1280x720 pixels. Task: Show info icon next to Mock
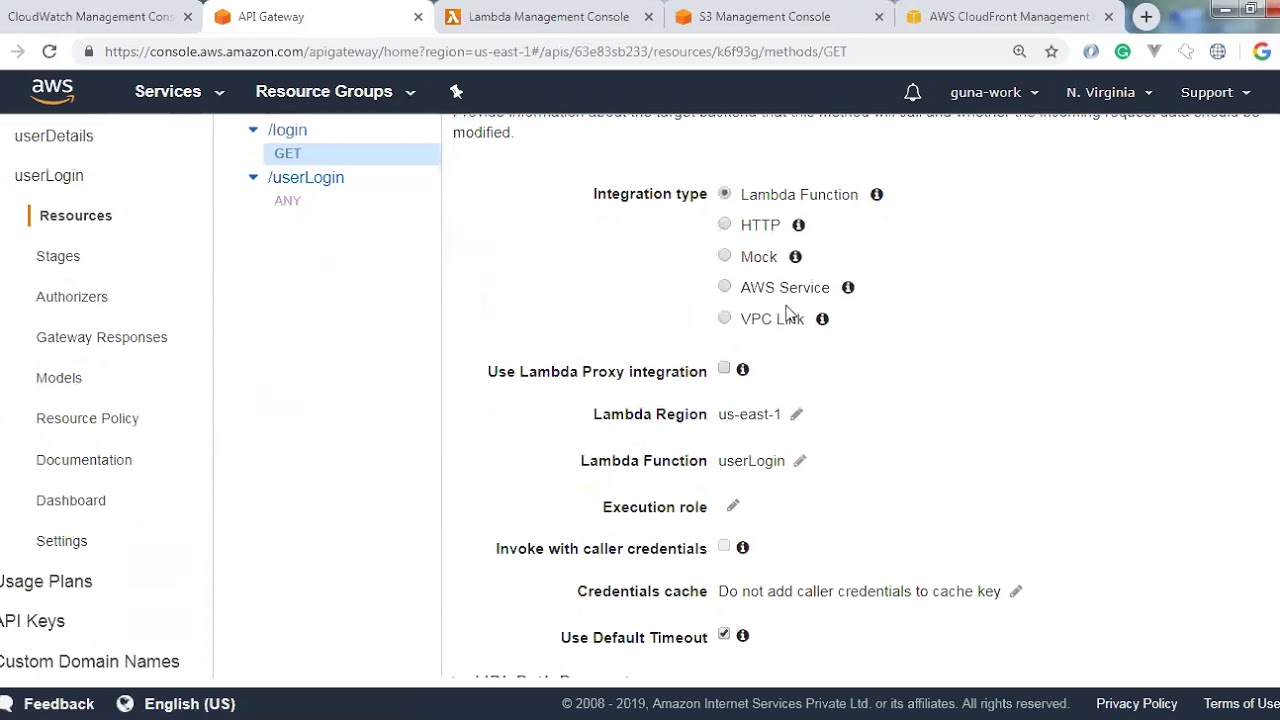coord(795,256)
